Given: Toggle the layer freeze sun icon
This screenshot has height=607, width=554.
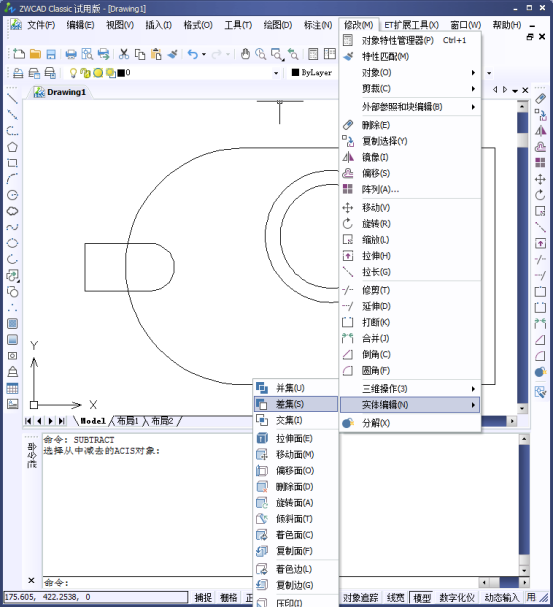Looking at the screenshot, I should coord(98,72).
